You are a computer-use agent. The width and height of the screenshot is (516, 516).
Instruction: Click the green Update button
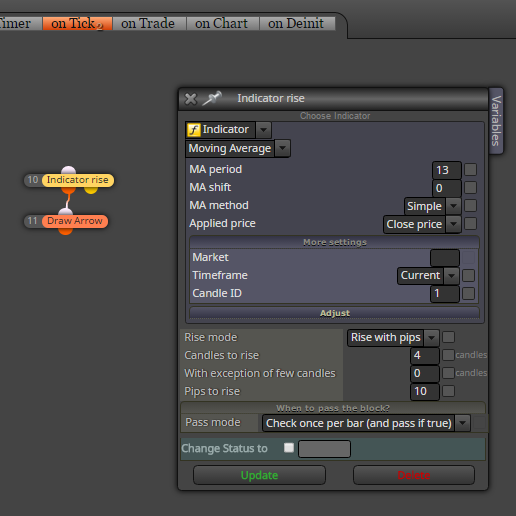259,475
